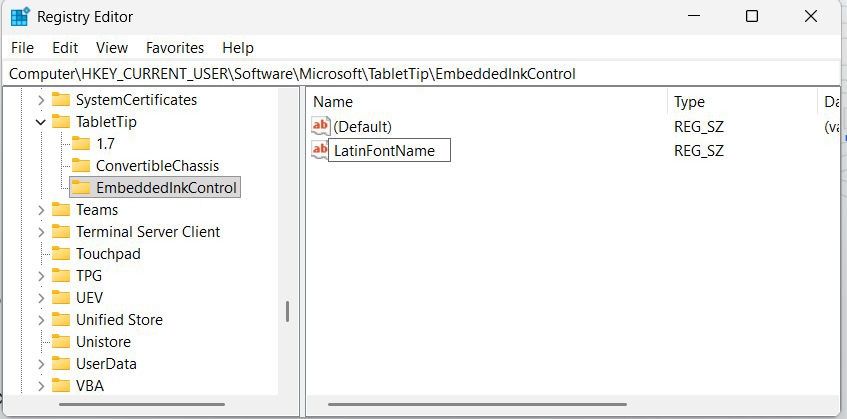Viewport: 847px width, 419px height.
Task: Click the Registry Editor app icon
Action: pyautogui.click(x=20, y=17)
